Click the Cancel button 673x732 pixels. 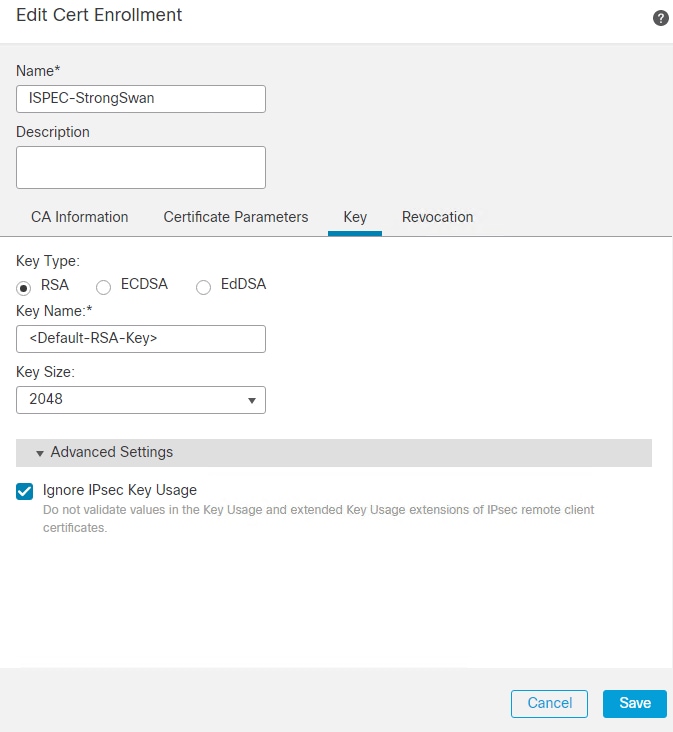549,703
